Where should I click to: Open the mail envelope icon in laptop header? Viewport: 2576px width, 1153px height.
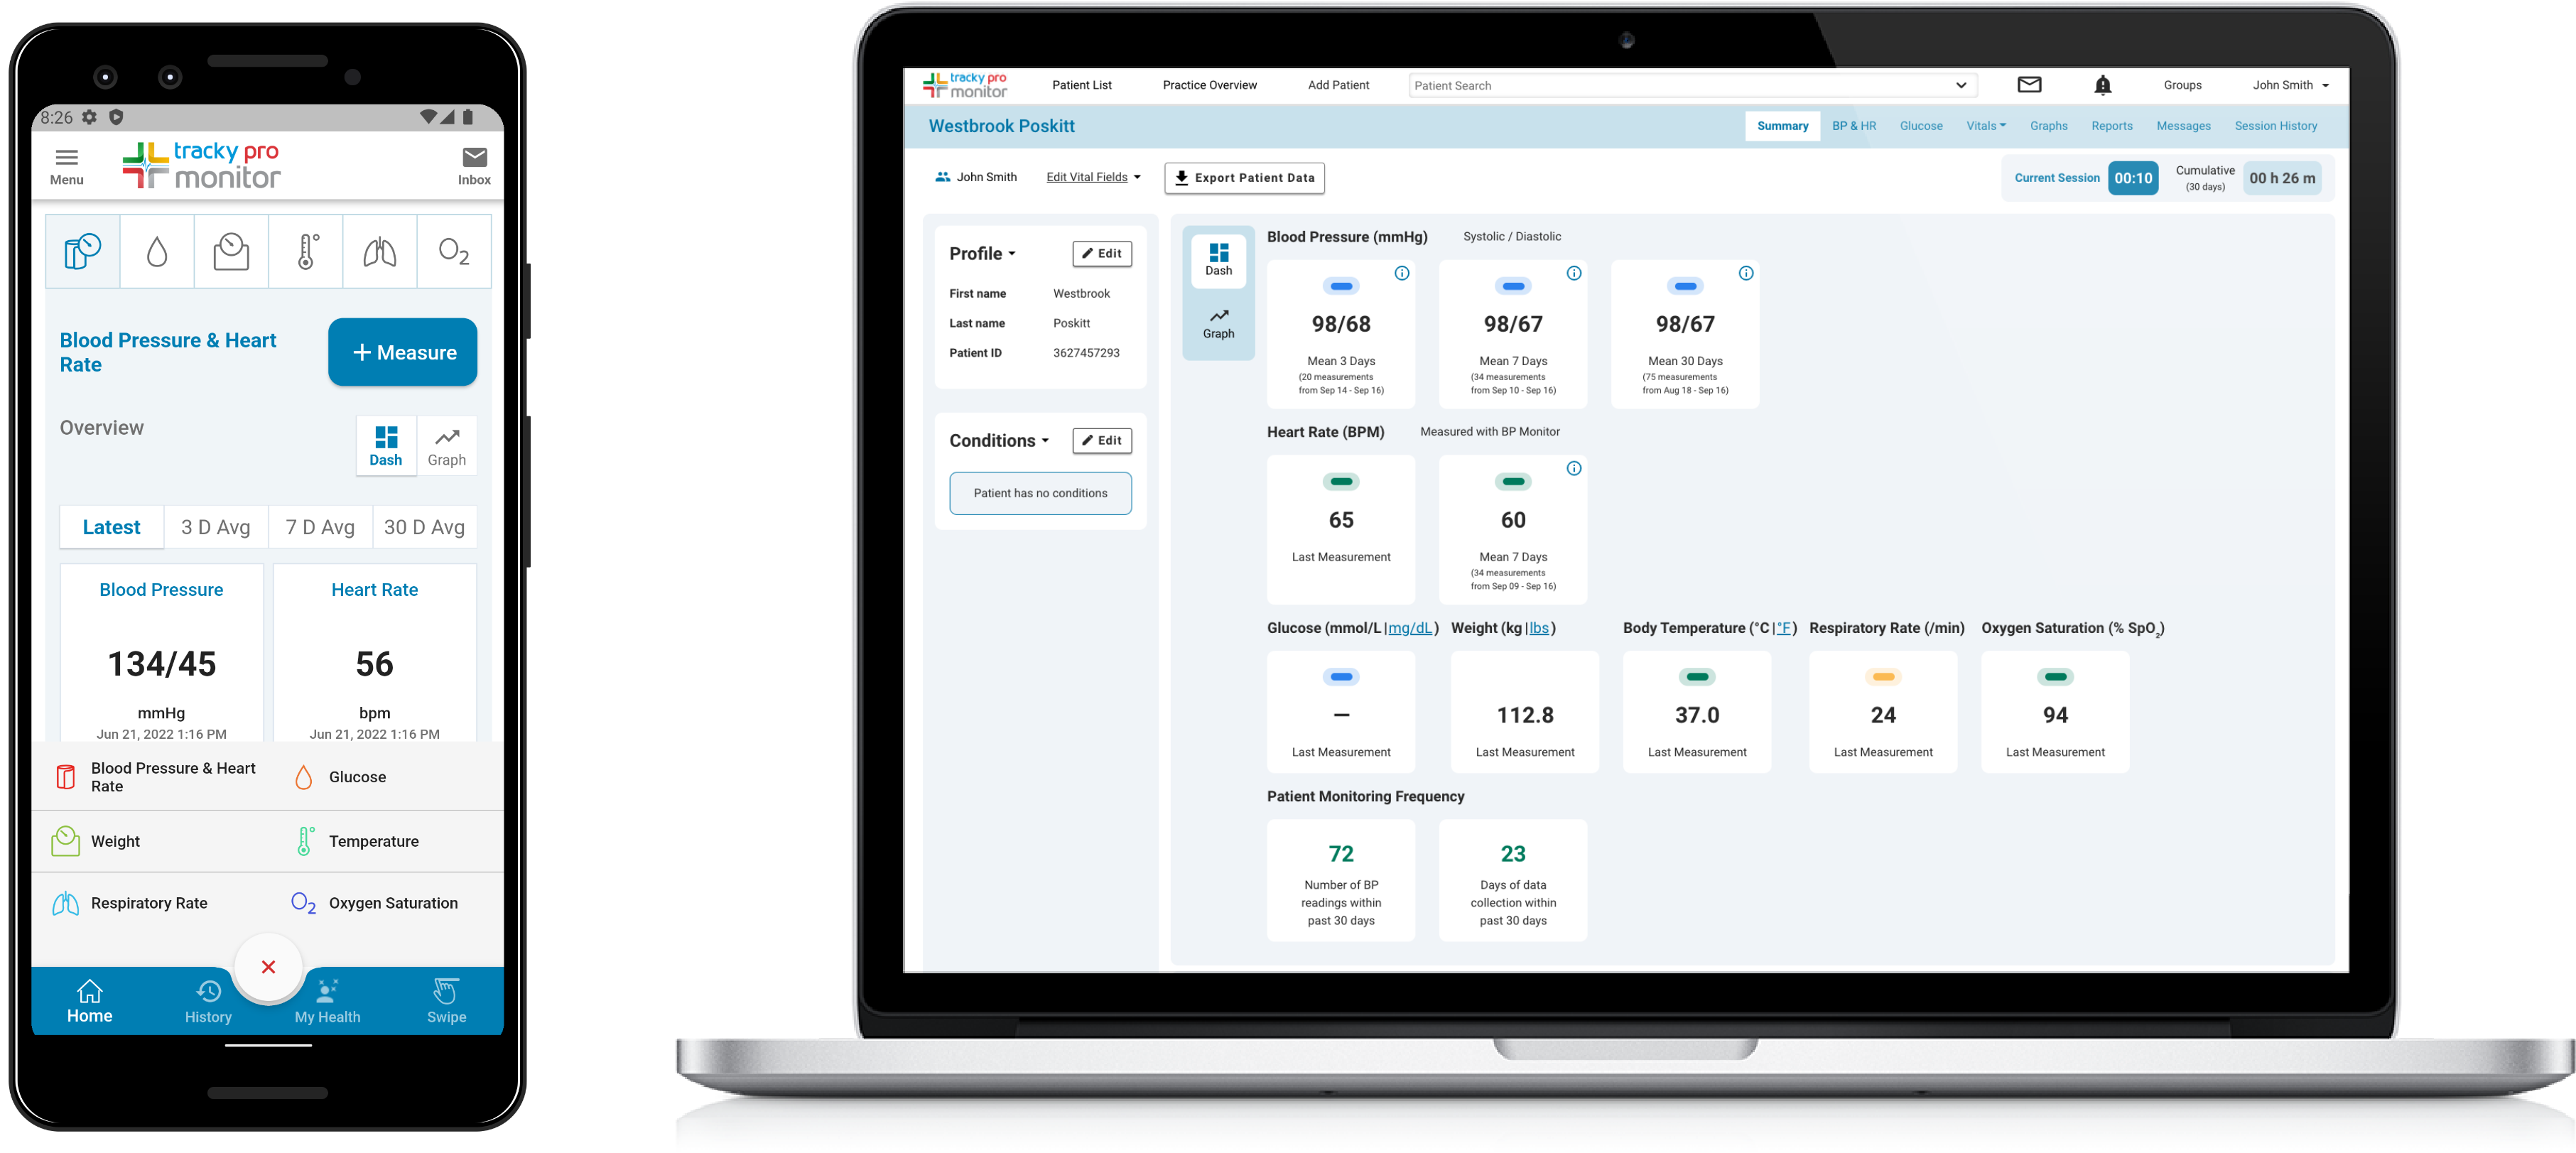coord(2029,85)
